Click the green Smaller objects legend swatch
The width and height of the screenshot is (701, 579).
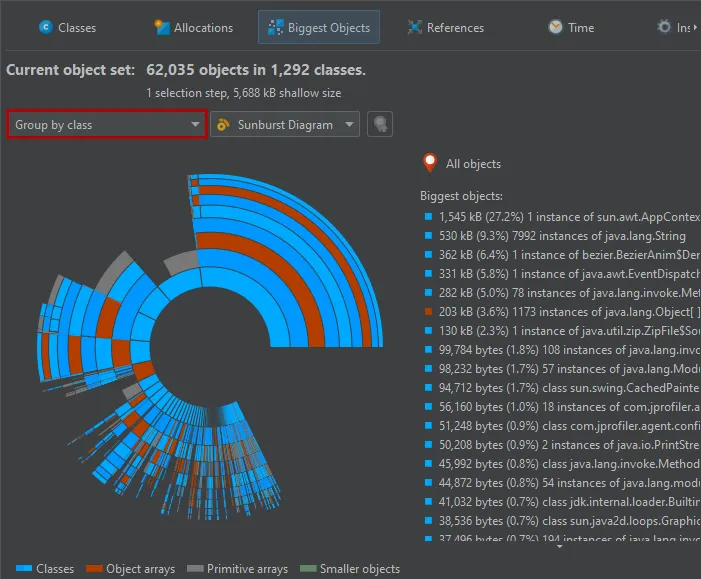click(x=308, y=569)
